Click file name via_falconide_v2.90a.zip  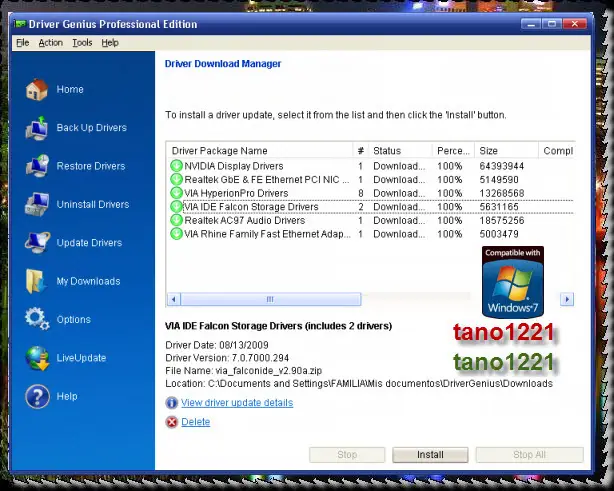269,370
